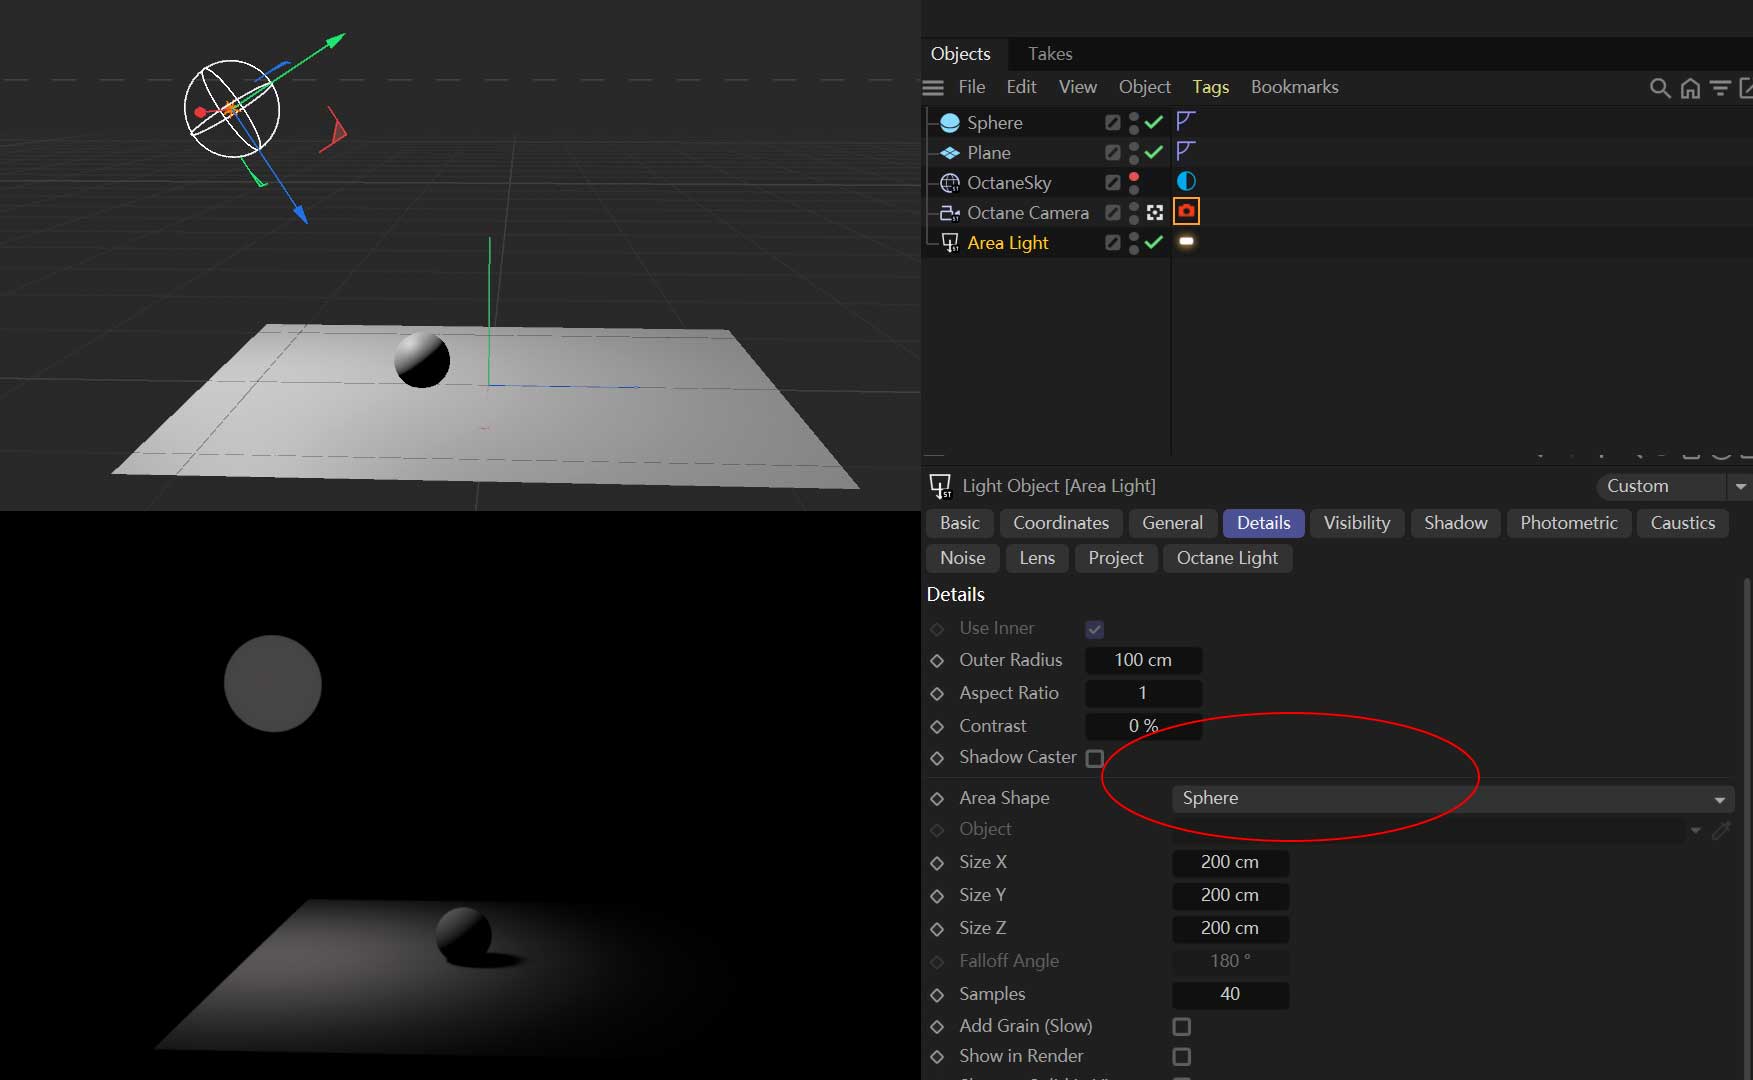The image size is (1753, 1080).
Task: Click the arrow next to Custom dropdown
Action: (x=1741, y=487)
